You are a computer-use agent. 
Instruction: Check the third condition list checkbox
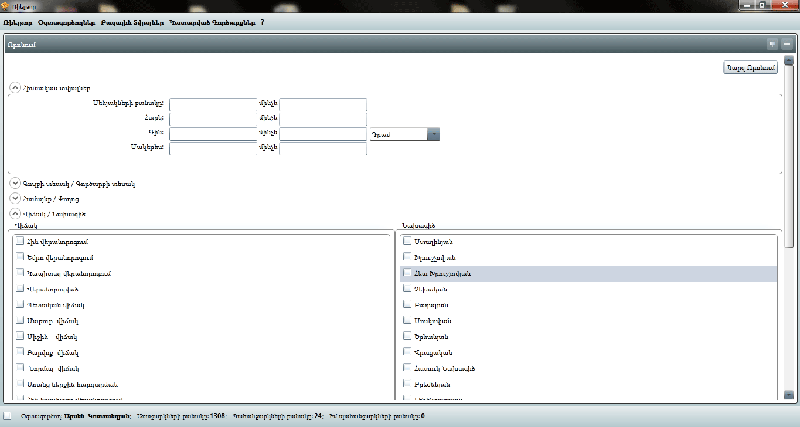coord(20,272)
